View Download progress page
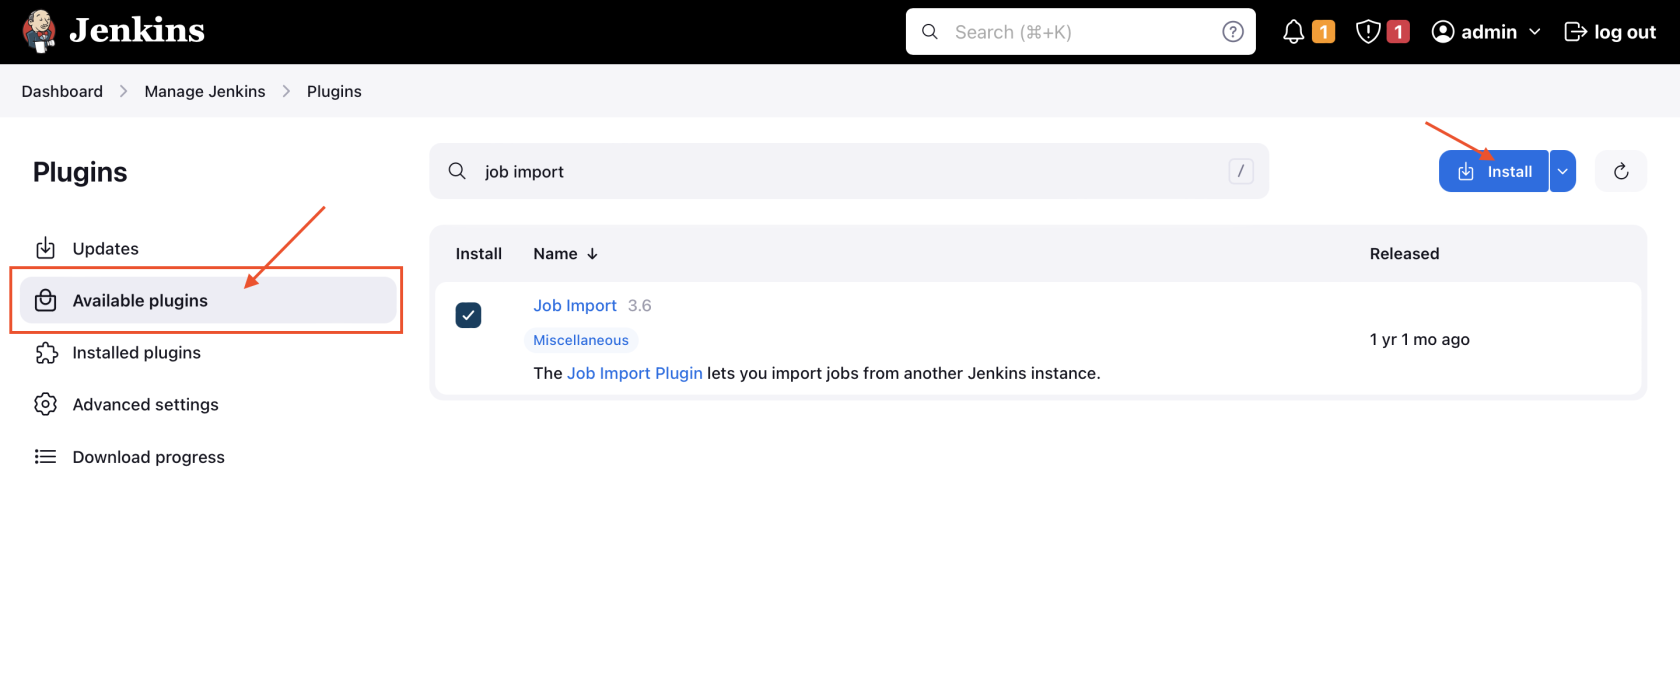This screenshot has width=1680, height=683. (x=148, y=457)
